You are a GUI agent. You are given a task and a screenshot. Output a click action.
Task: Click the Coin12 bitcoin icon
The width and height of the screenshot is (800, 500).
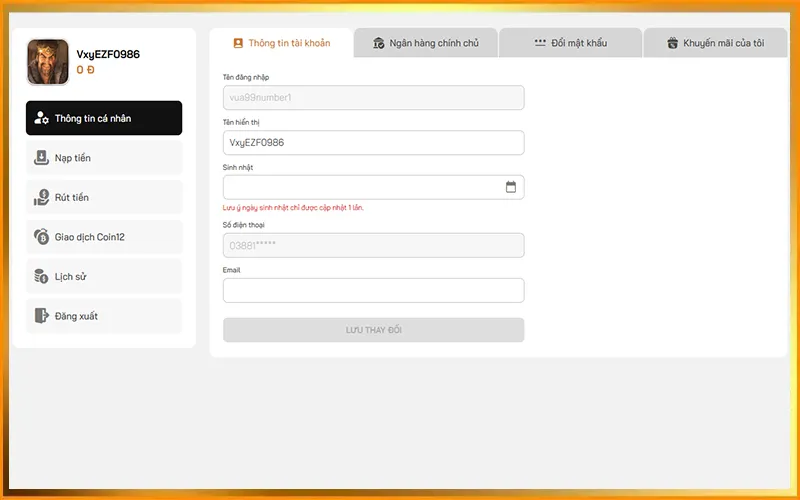click(41, 237)
